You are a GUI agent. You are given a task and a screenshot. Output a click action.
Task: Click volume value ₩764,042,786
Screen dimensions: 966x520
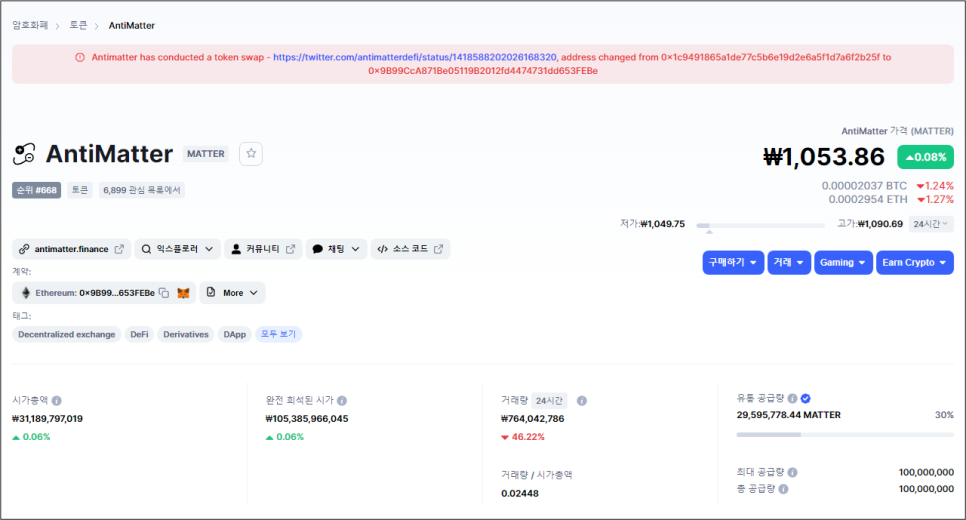(x=532, y=419)
